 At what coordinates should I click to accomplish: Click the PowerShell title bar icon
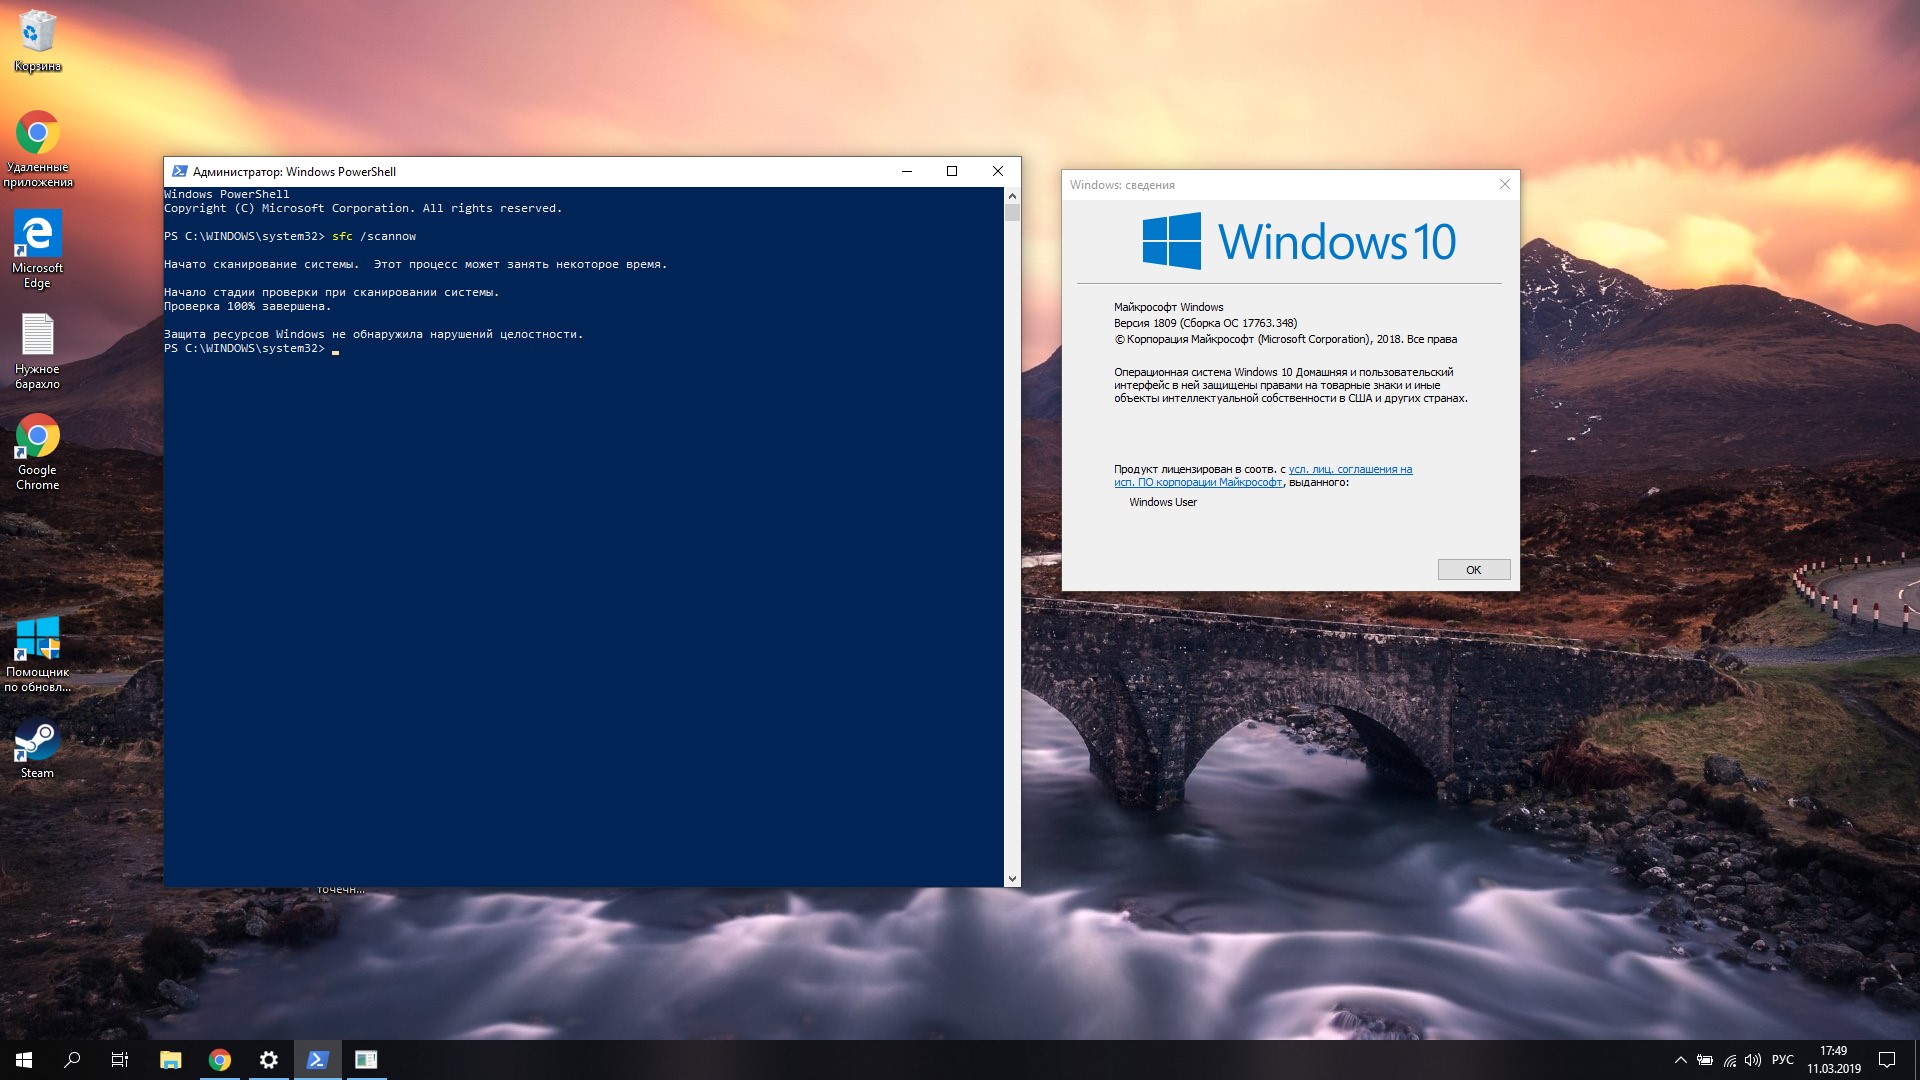tap(180, 172)
